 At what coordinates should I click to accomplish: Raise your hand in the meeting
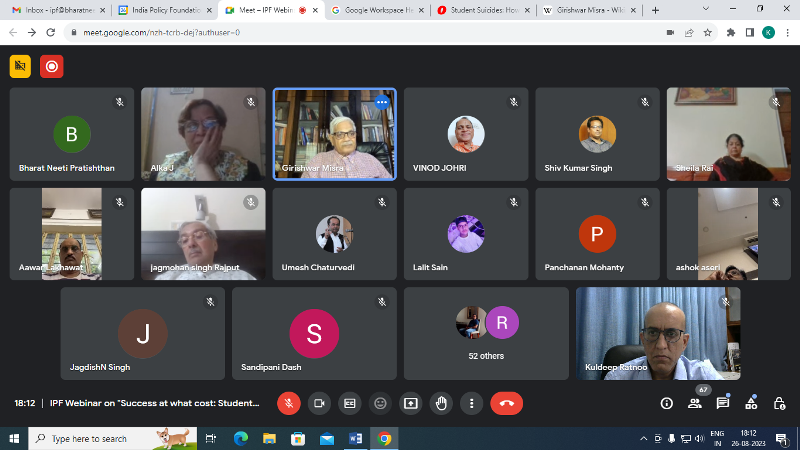click(x=441, y=403)
